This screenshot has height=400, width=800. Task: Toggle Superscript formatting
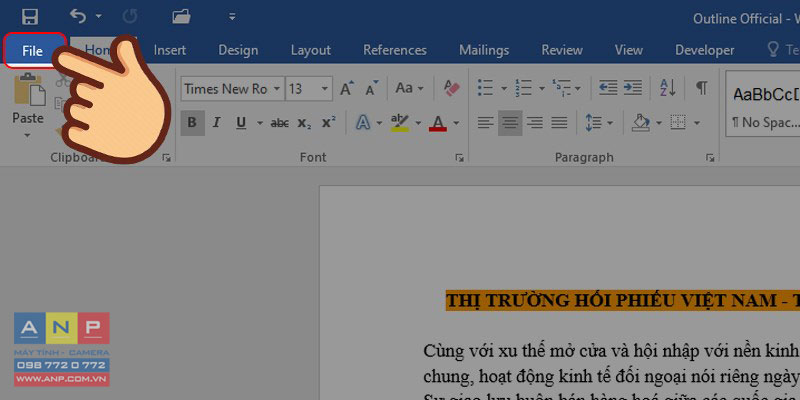pos(329,122)
